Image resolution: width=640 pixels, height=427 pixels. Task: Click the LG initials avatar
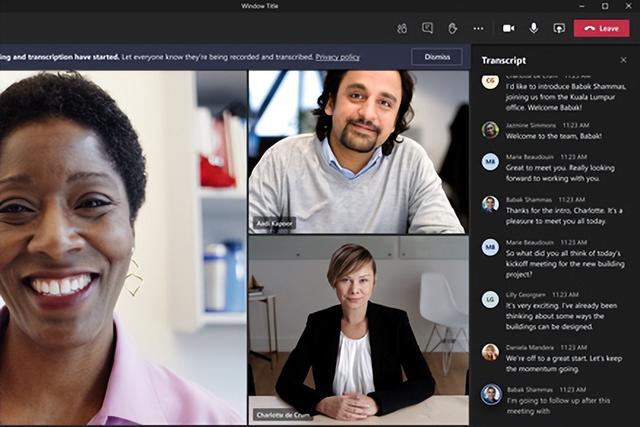(x=490, y=300)
